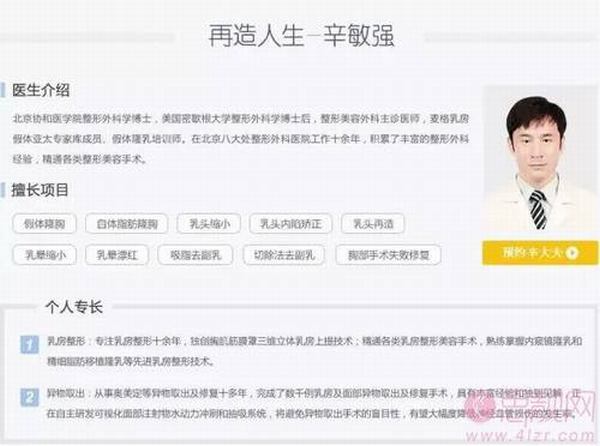Select the 乳晕缩小 tag
The width and height of the screenshot is (600, 446).
point(45,255)
